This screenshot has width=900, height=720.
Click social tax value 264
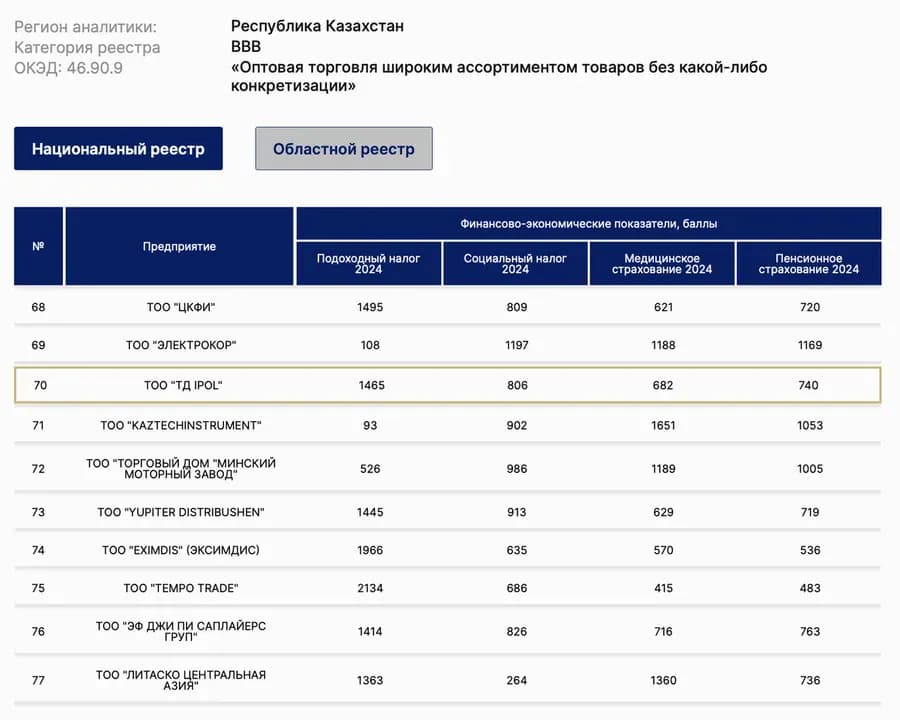tap(517, 680)
